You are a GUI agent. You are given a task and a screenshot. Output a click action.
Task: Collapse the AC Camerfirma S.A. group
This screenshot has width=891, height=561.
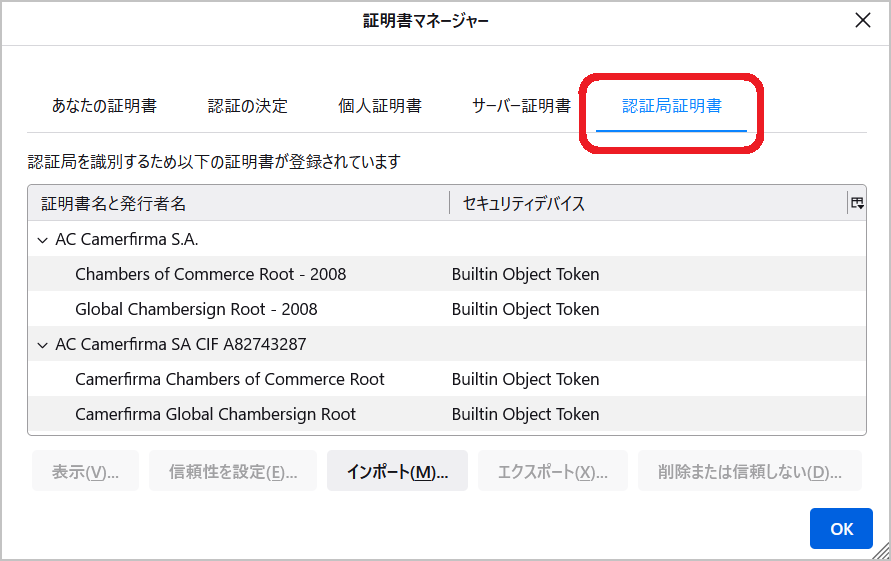tap(42, 240)
